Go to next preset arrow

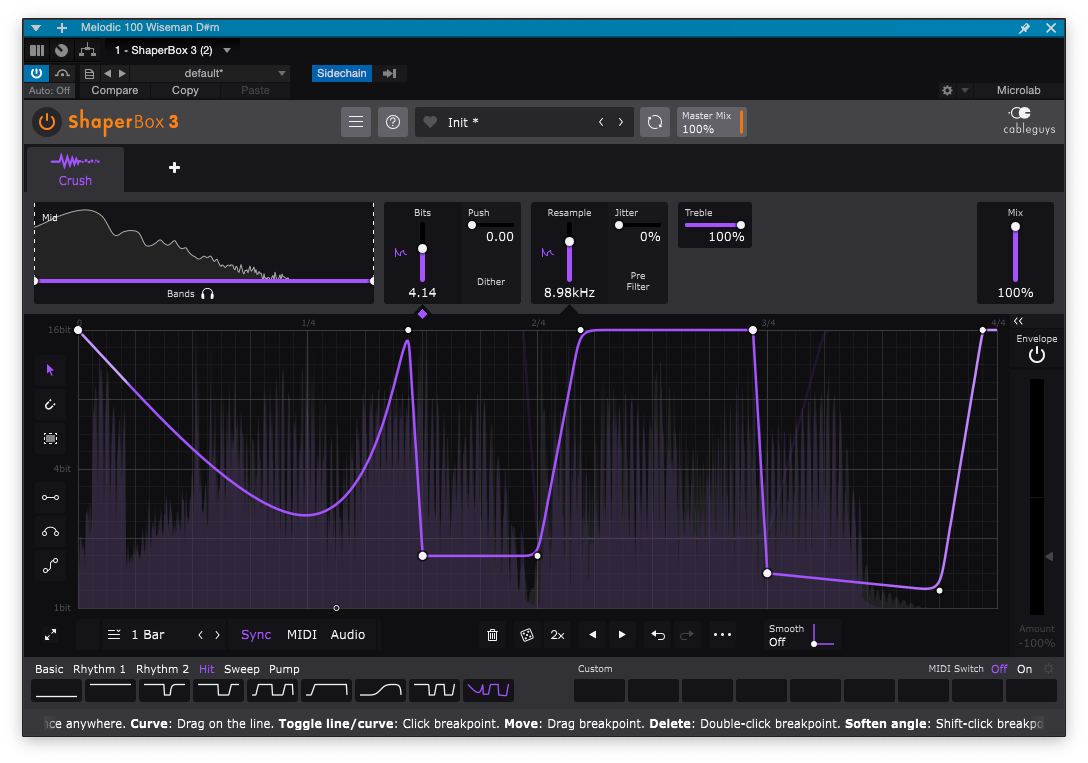pos(621,122)
